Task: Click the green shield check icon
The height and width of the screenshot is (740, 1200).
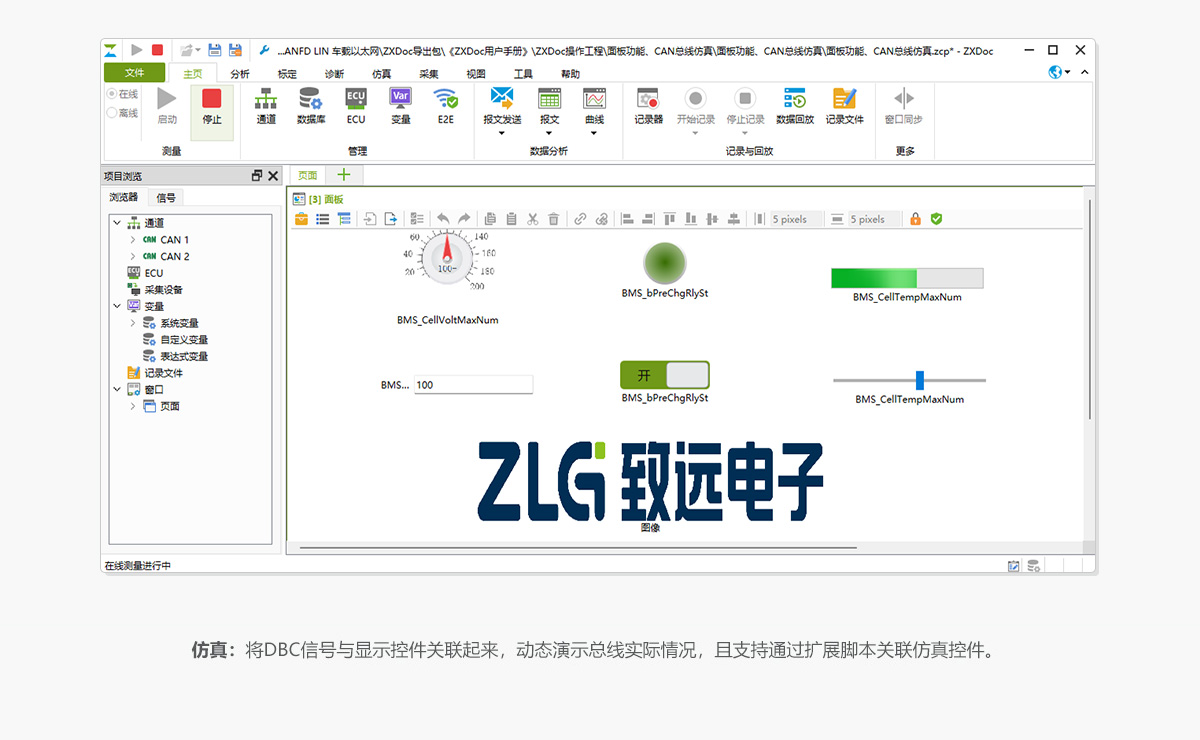Action: 936,219
